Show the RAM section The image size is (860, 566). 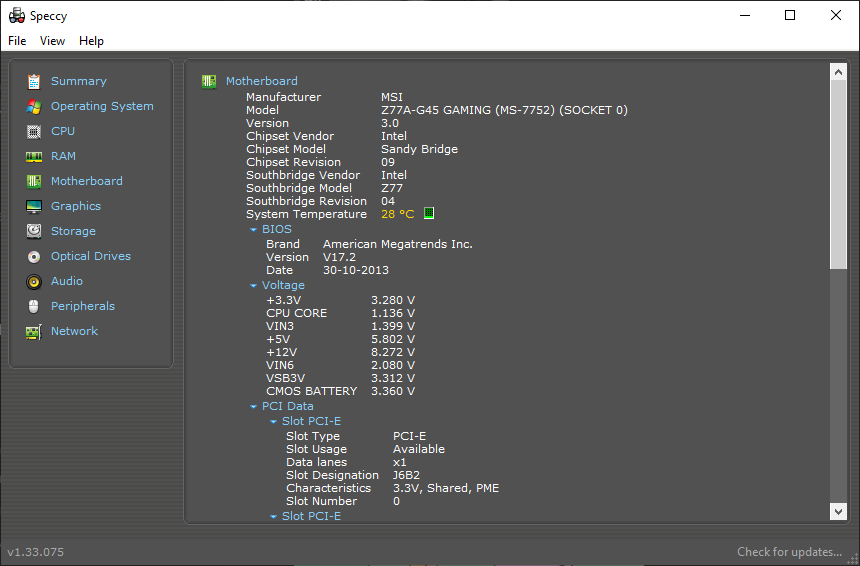tap(63, 156)
